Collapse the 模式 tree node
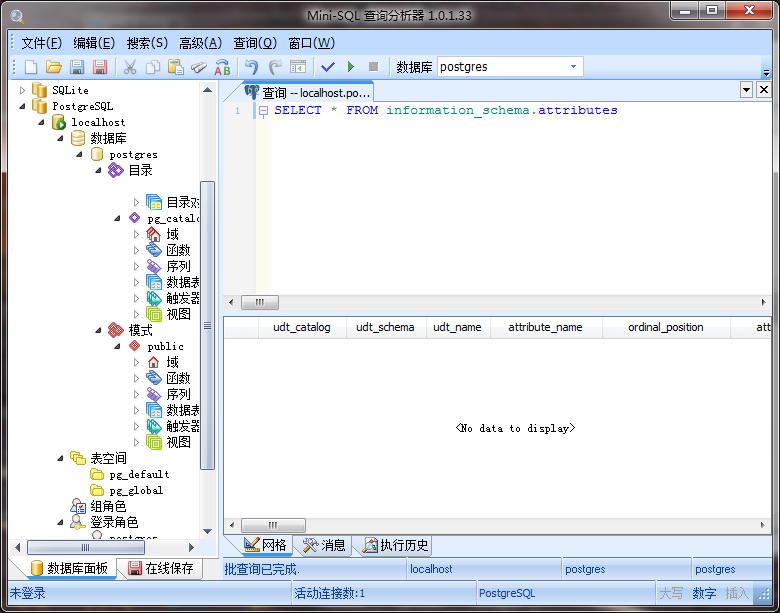This screenshot has width=780, height=613. (99, 330)
